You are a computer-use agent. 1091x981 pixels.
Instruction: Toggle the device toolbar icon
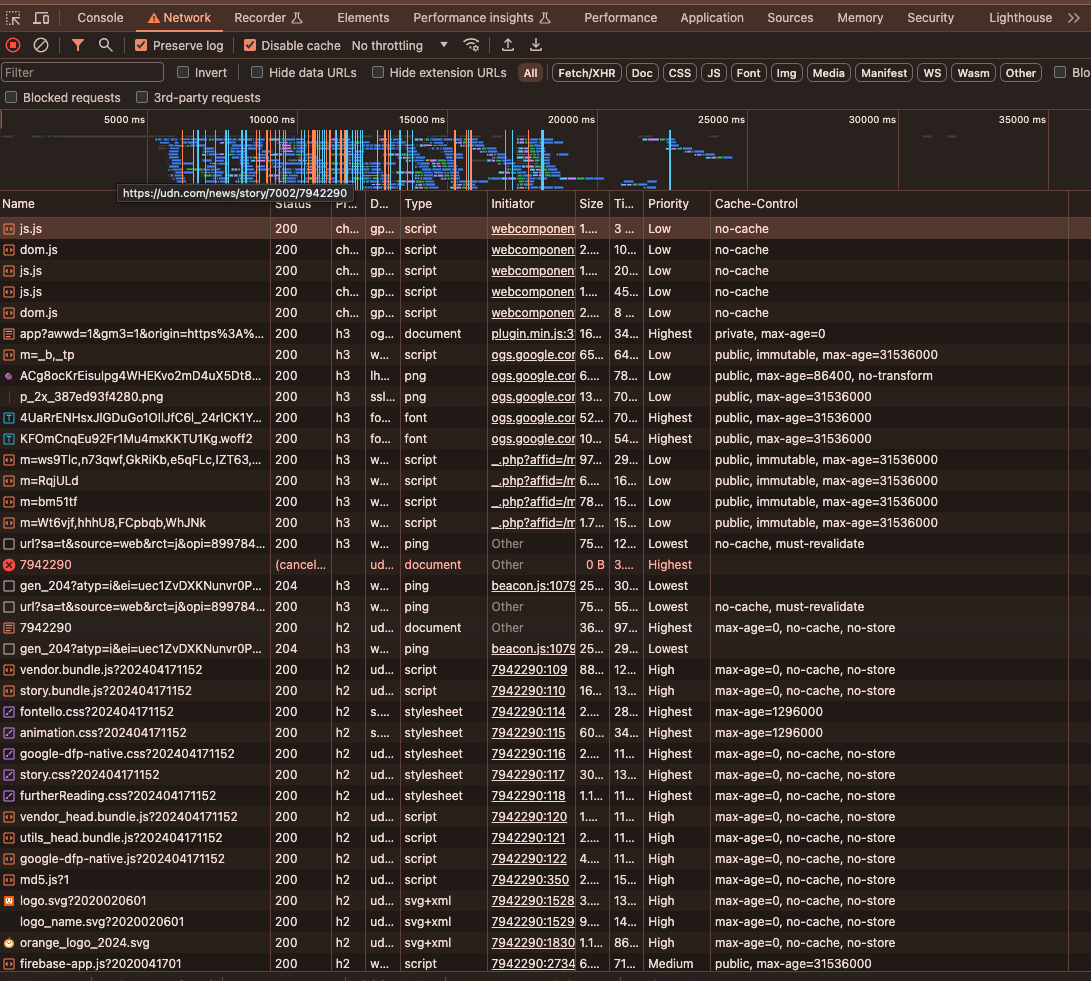click(x=41, y=18)
